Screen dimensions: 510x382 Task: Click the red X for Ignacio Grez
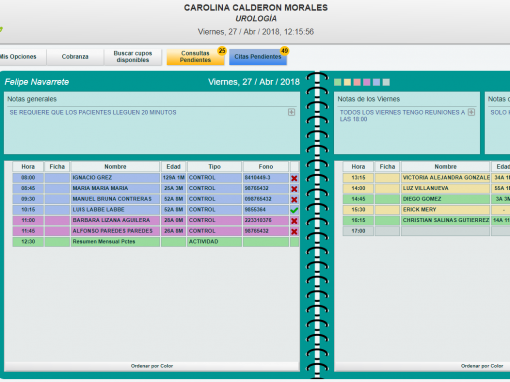[x=294, y=178]
